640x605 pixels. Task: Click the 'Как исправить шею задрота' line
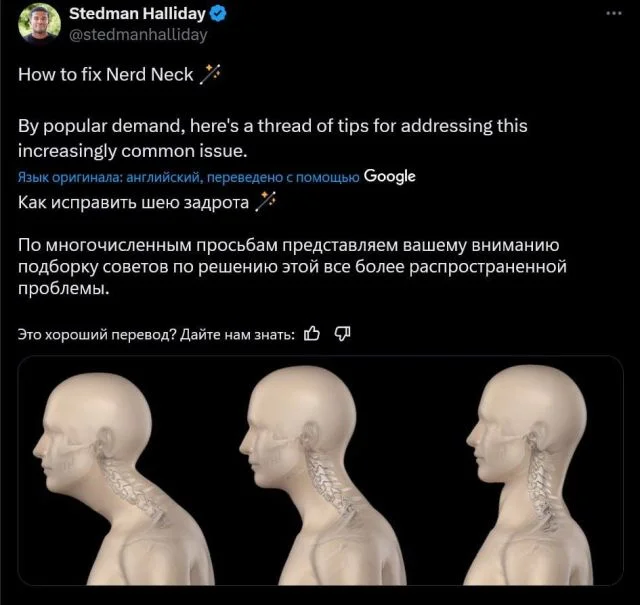coord(133,202)
